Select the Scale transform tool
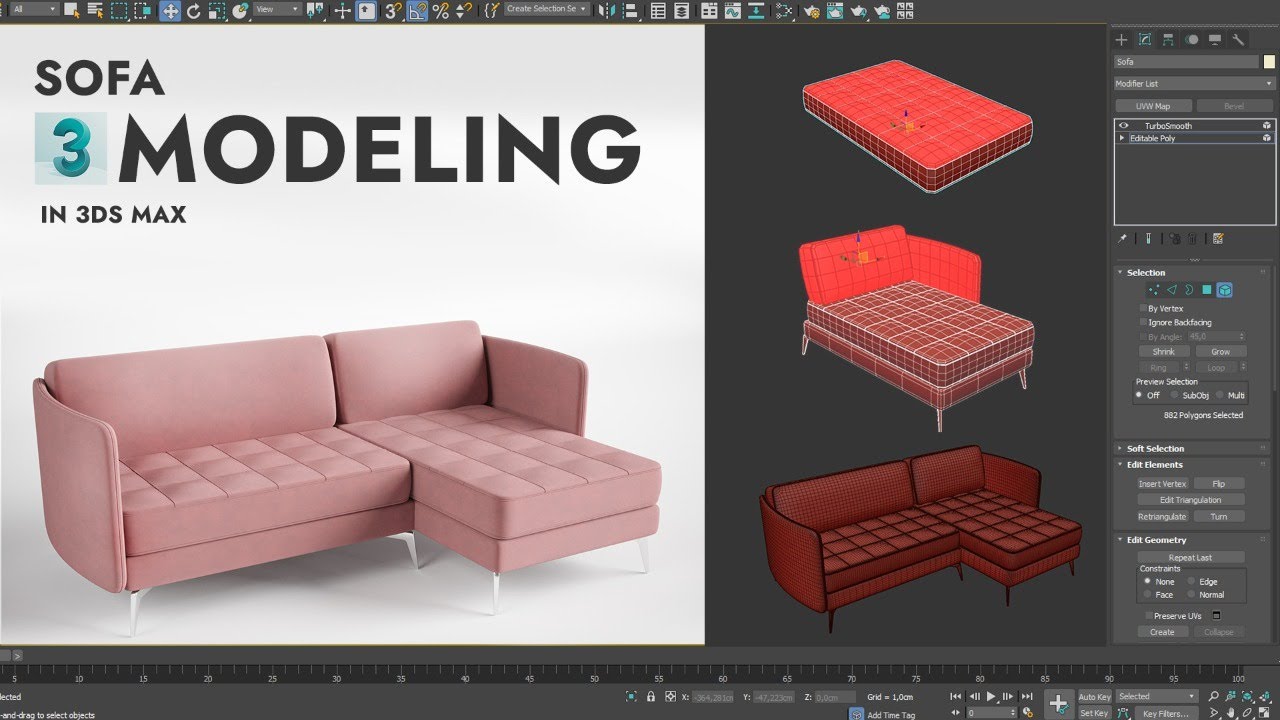 click(217, 11)
